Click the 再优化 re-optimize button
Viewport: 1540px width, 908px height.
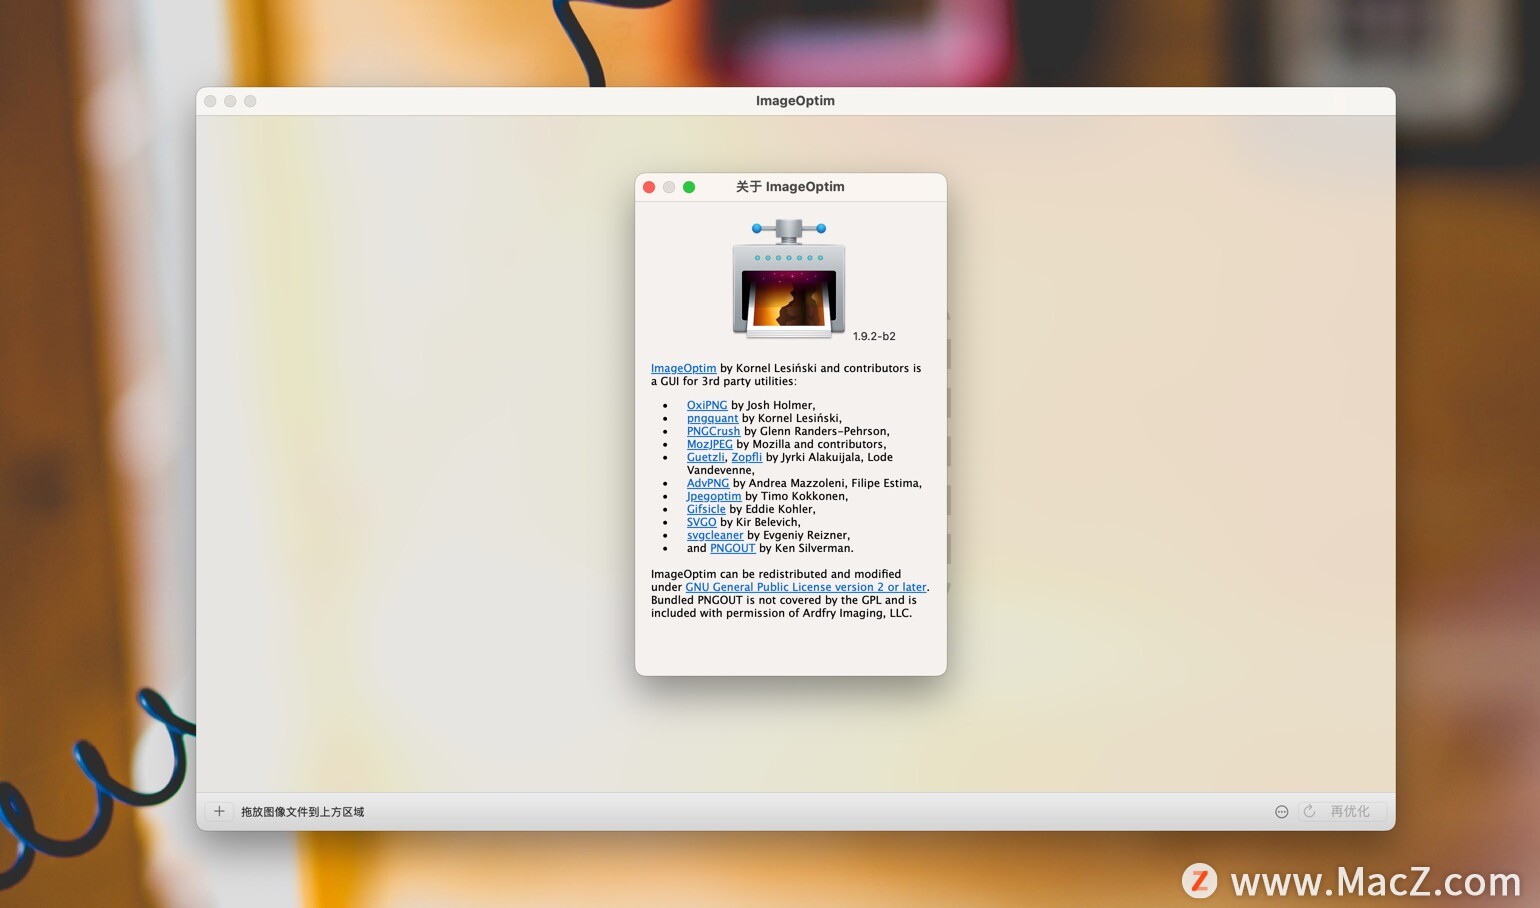coord(1341,811)
